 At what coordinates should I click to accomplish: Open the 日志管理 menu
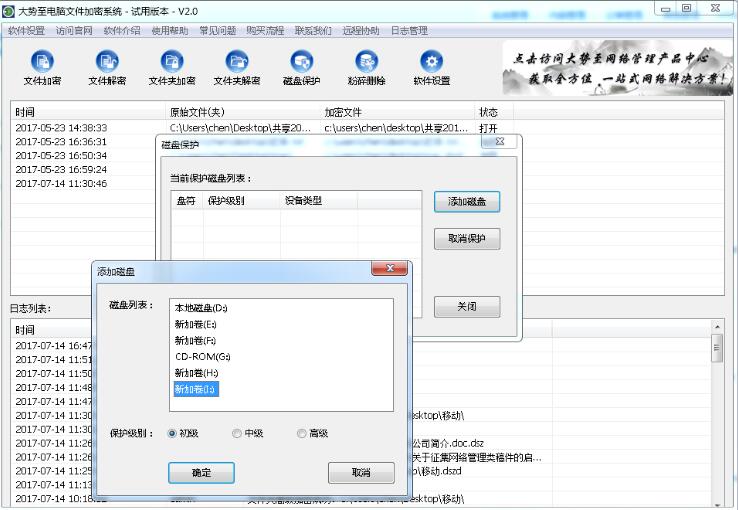coord(409,31)
